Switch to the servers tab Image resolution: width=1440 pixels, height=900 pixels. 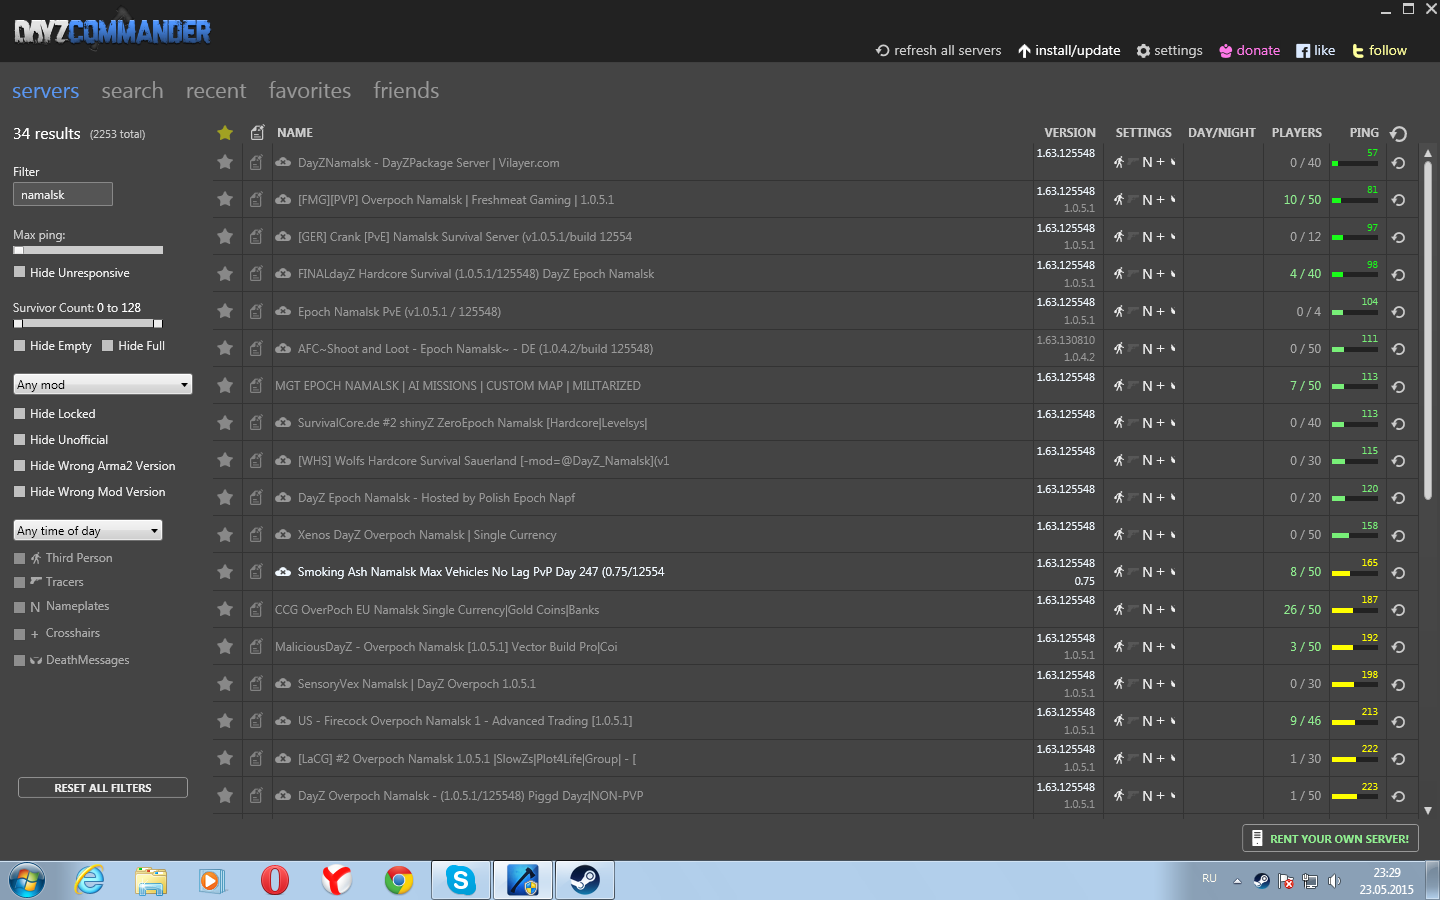pos(45,91)
